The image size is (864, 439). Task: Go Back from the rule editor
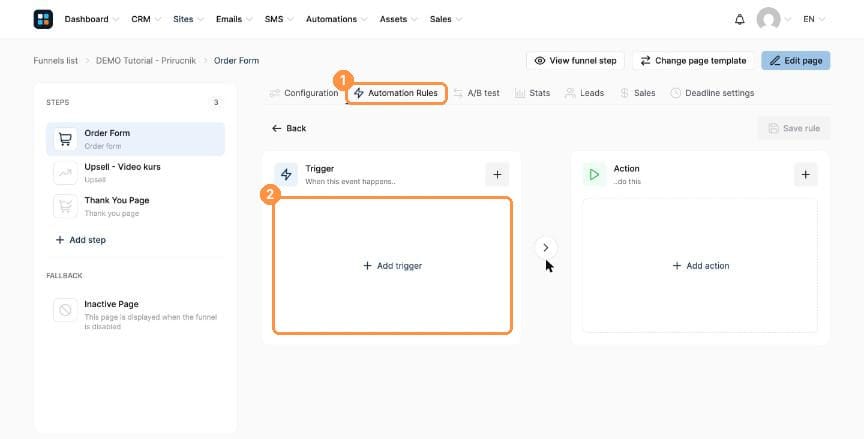tap(289, 128)
